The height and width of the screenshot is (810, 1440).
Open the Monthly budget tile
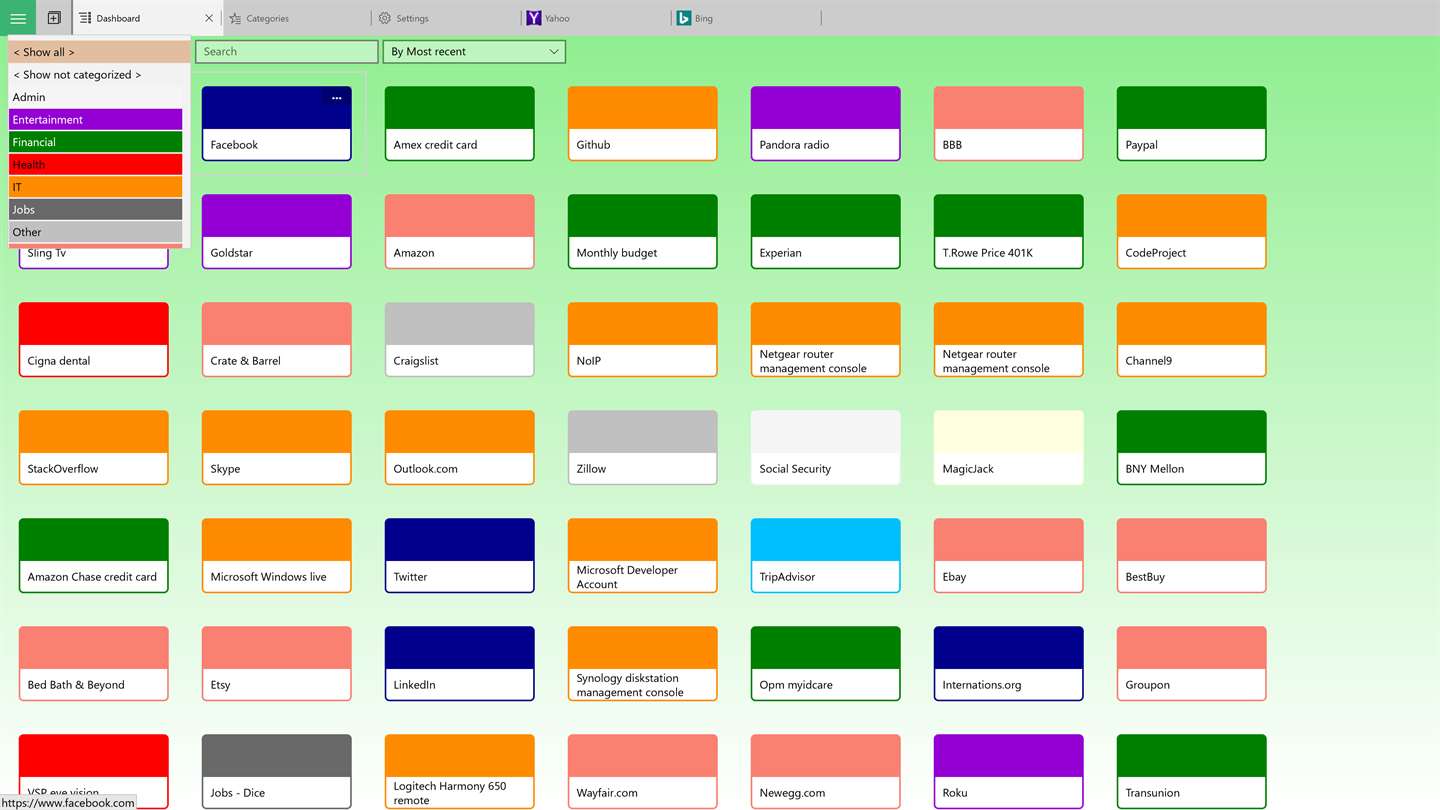(642, 231)
